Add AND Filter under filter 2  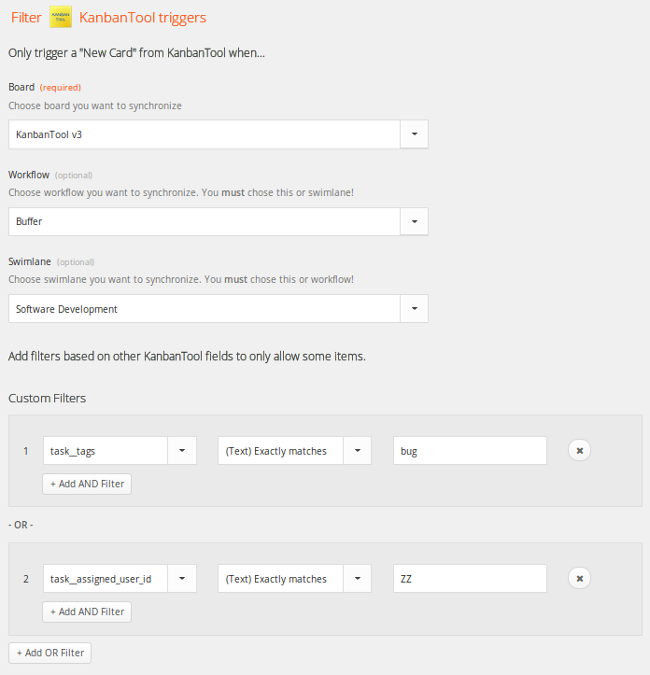87,612
